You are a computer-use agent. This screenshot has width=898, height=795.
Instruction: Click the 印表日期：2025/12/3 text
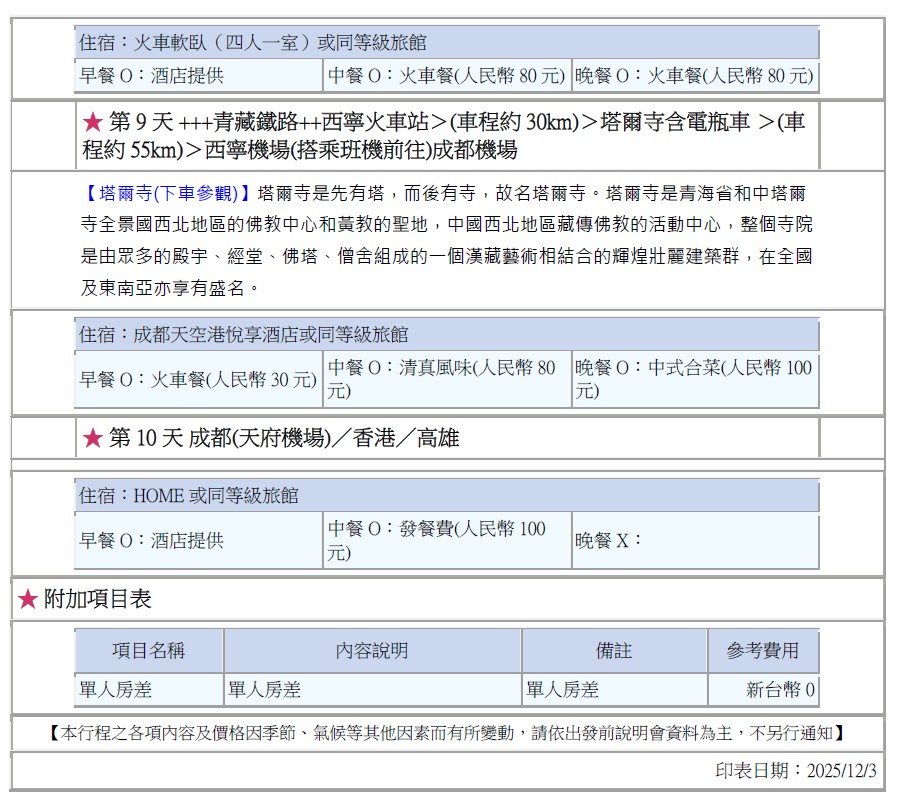click(x=795, y=771)
